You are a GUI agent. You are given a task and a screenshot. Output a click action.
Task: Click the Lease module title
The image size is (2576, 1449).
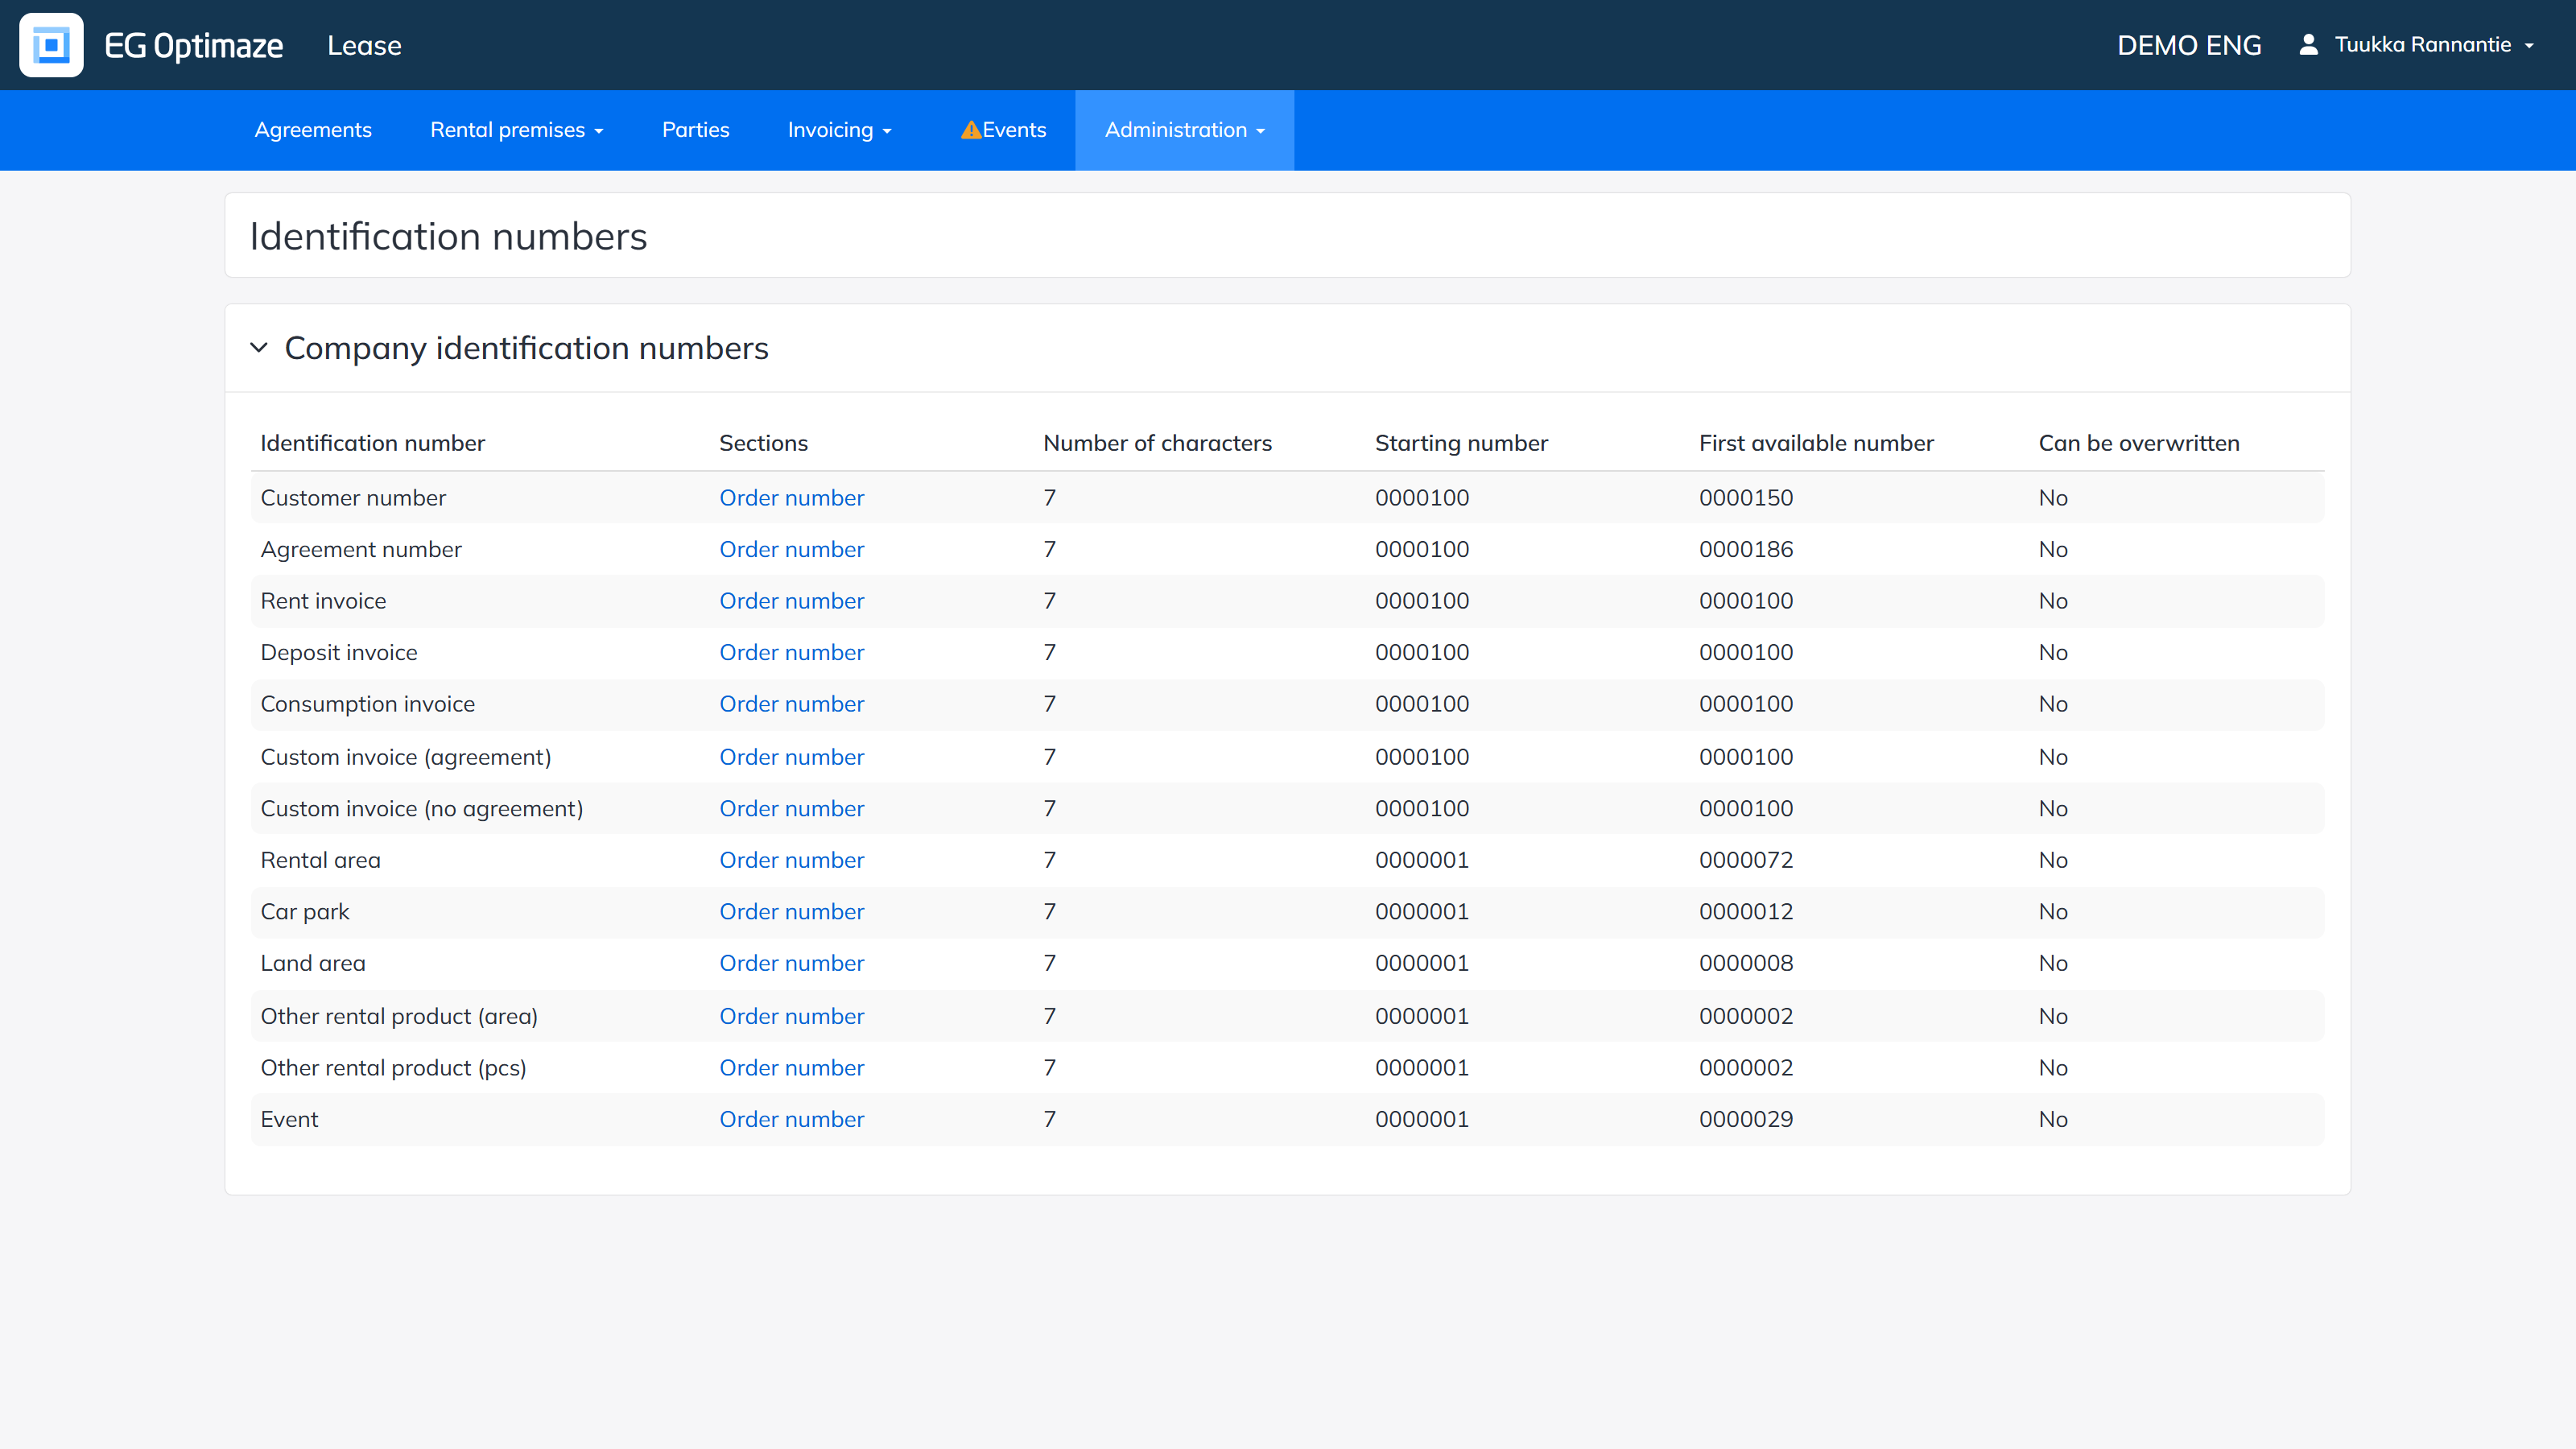click(364, 46)
